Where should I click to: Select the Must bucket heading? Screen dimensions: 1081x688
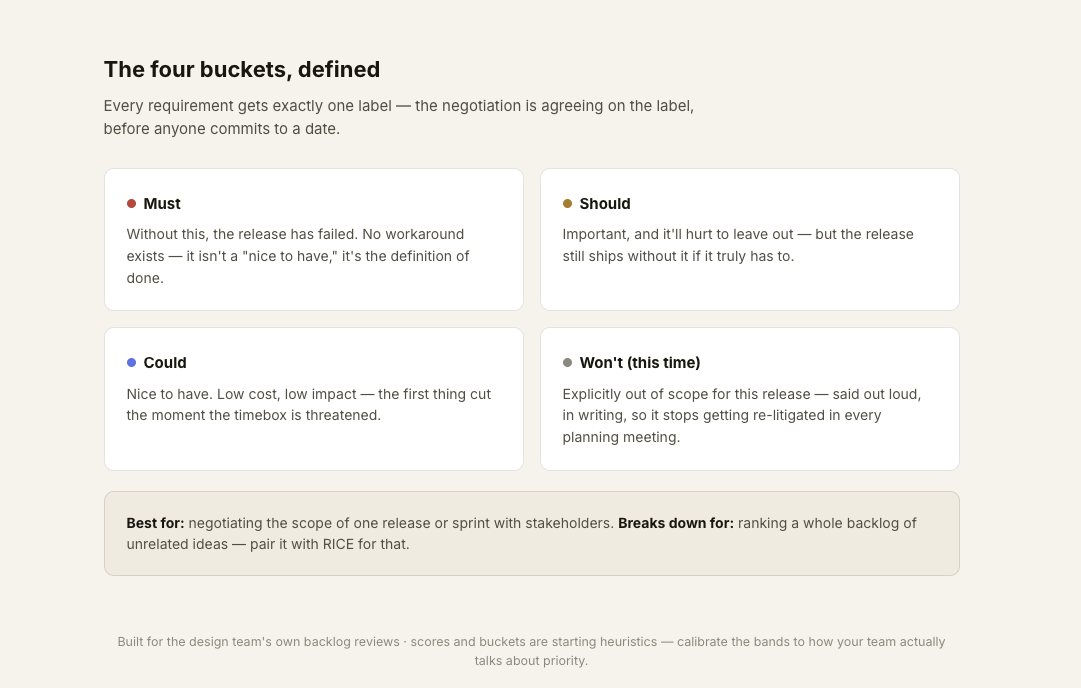pos(162,204)
